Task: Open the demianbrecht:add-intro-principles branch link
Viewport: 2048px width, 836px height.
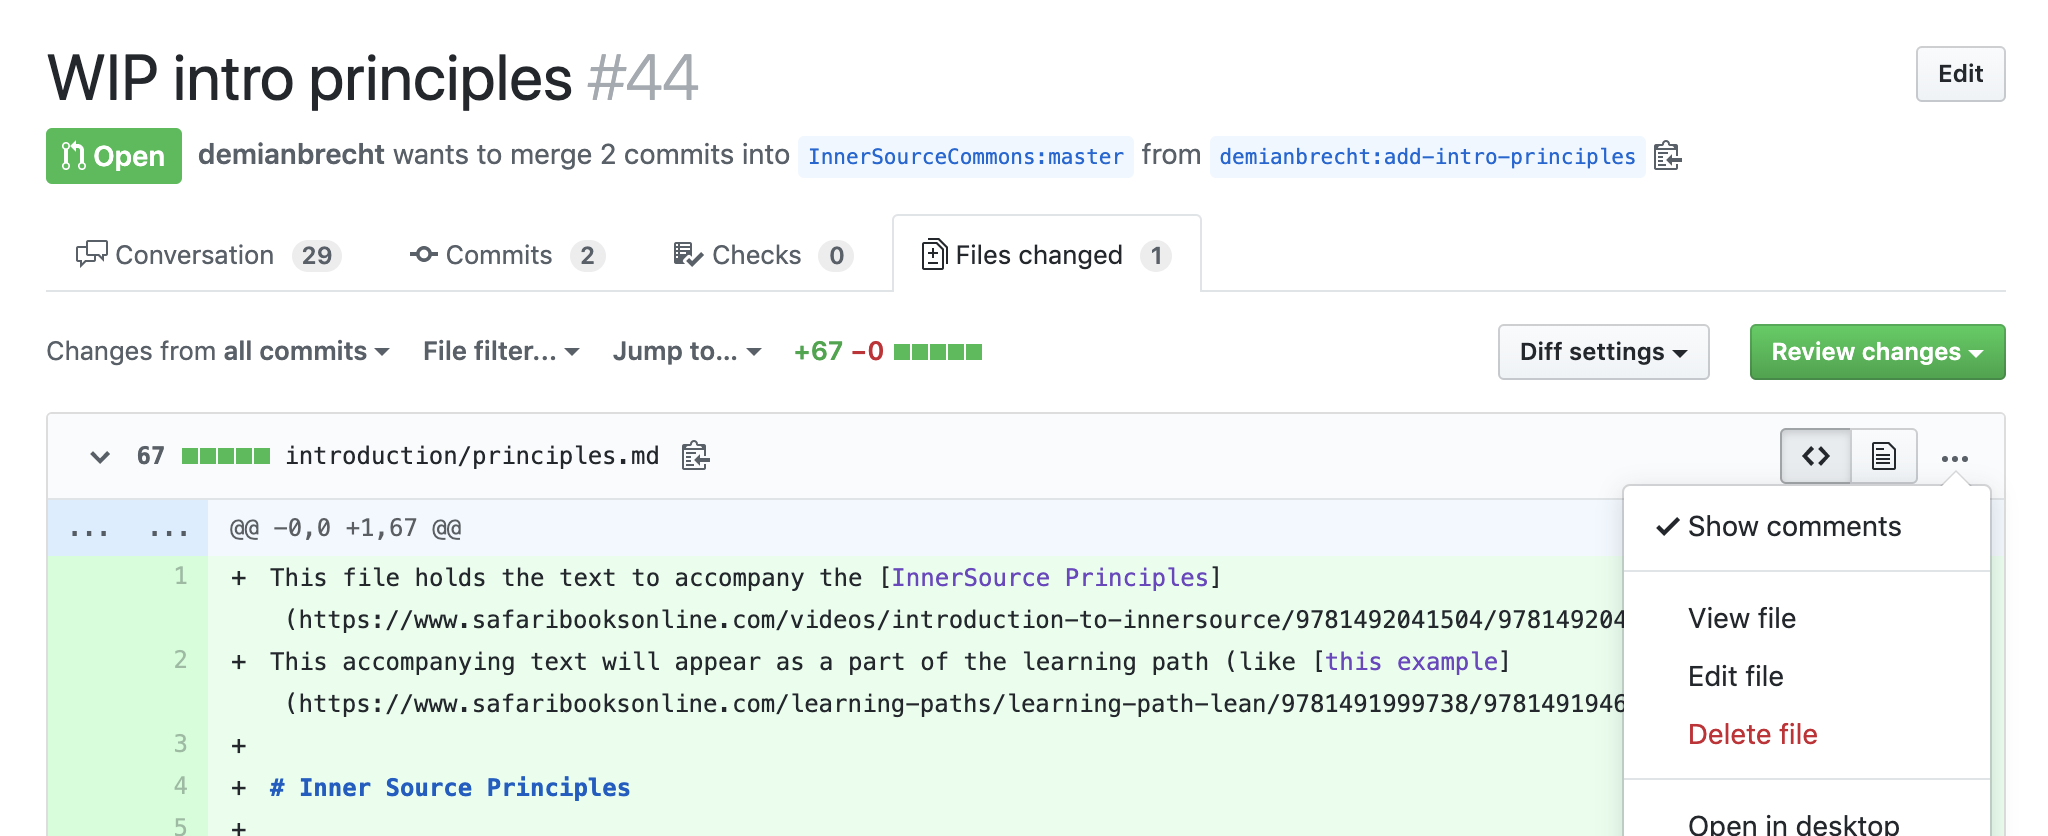Action: coord(1427,157)
